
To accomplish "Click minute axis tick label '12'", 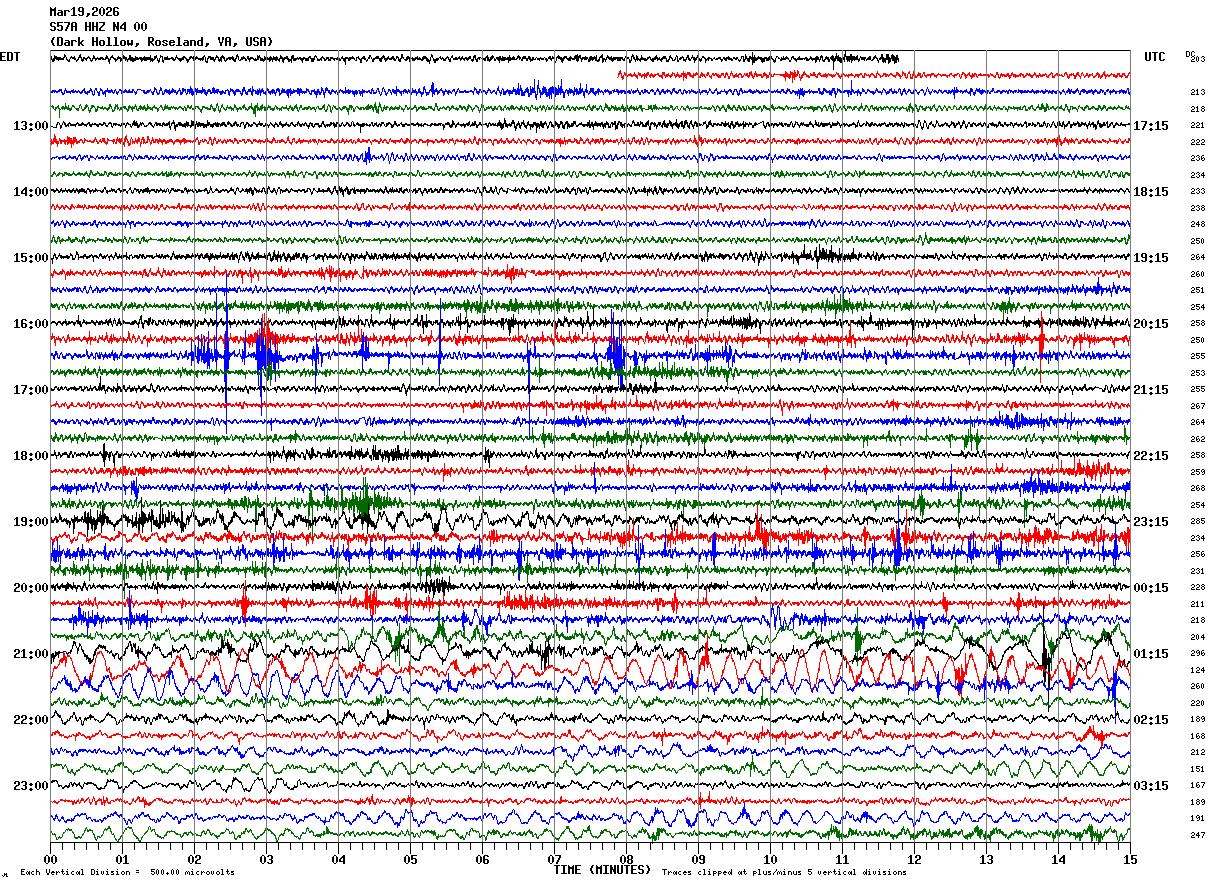I will point(914,859).
